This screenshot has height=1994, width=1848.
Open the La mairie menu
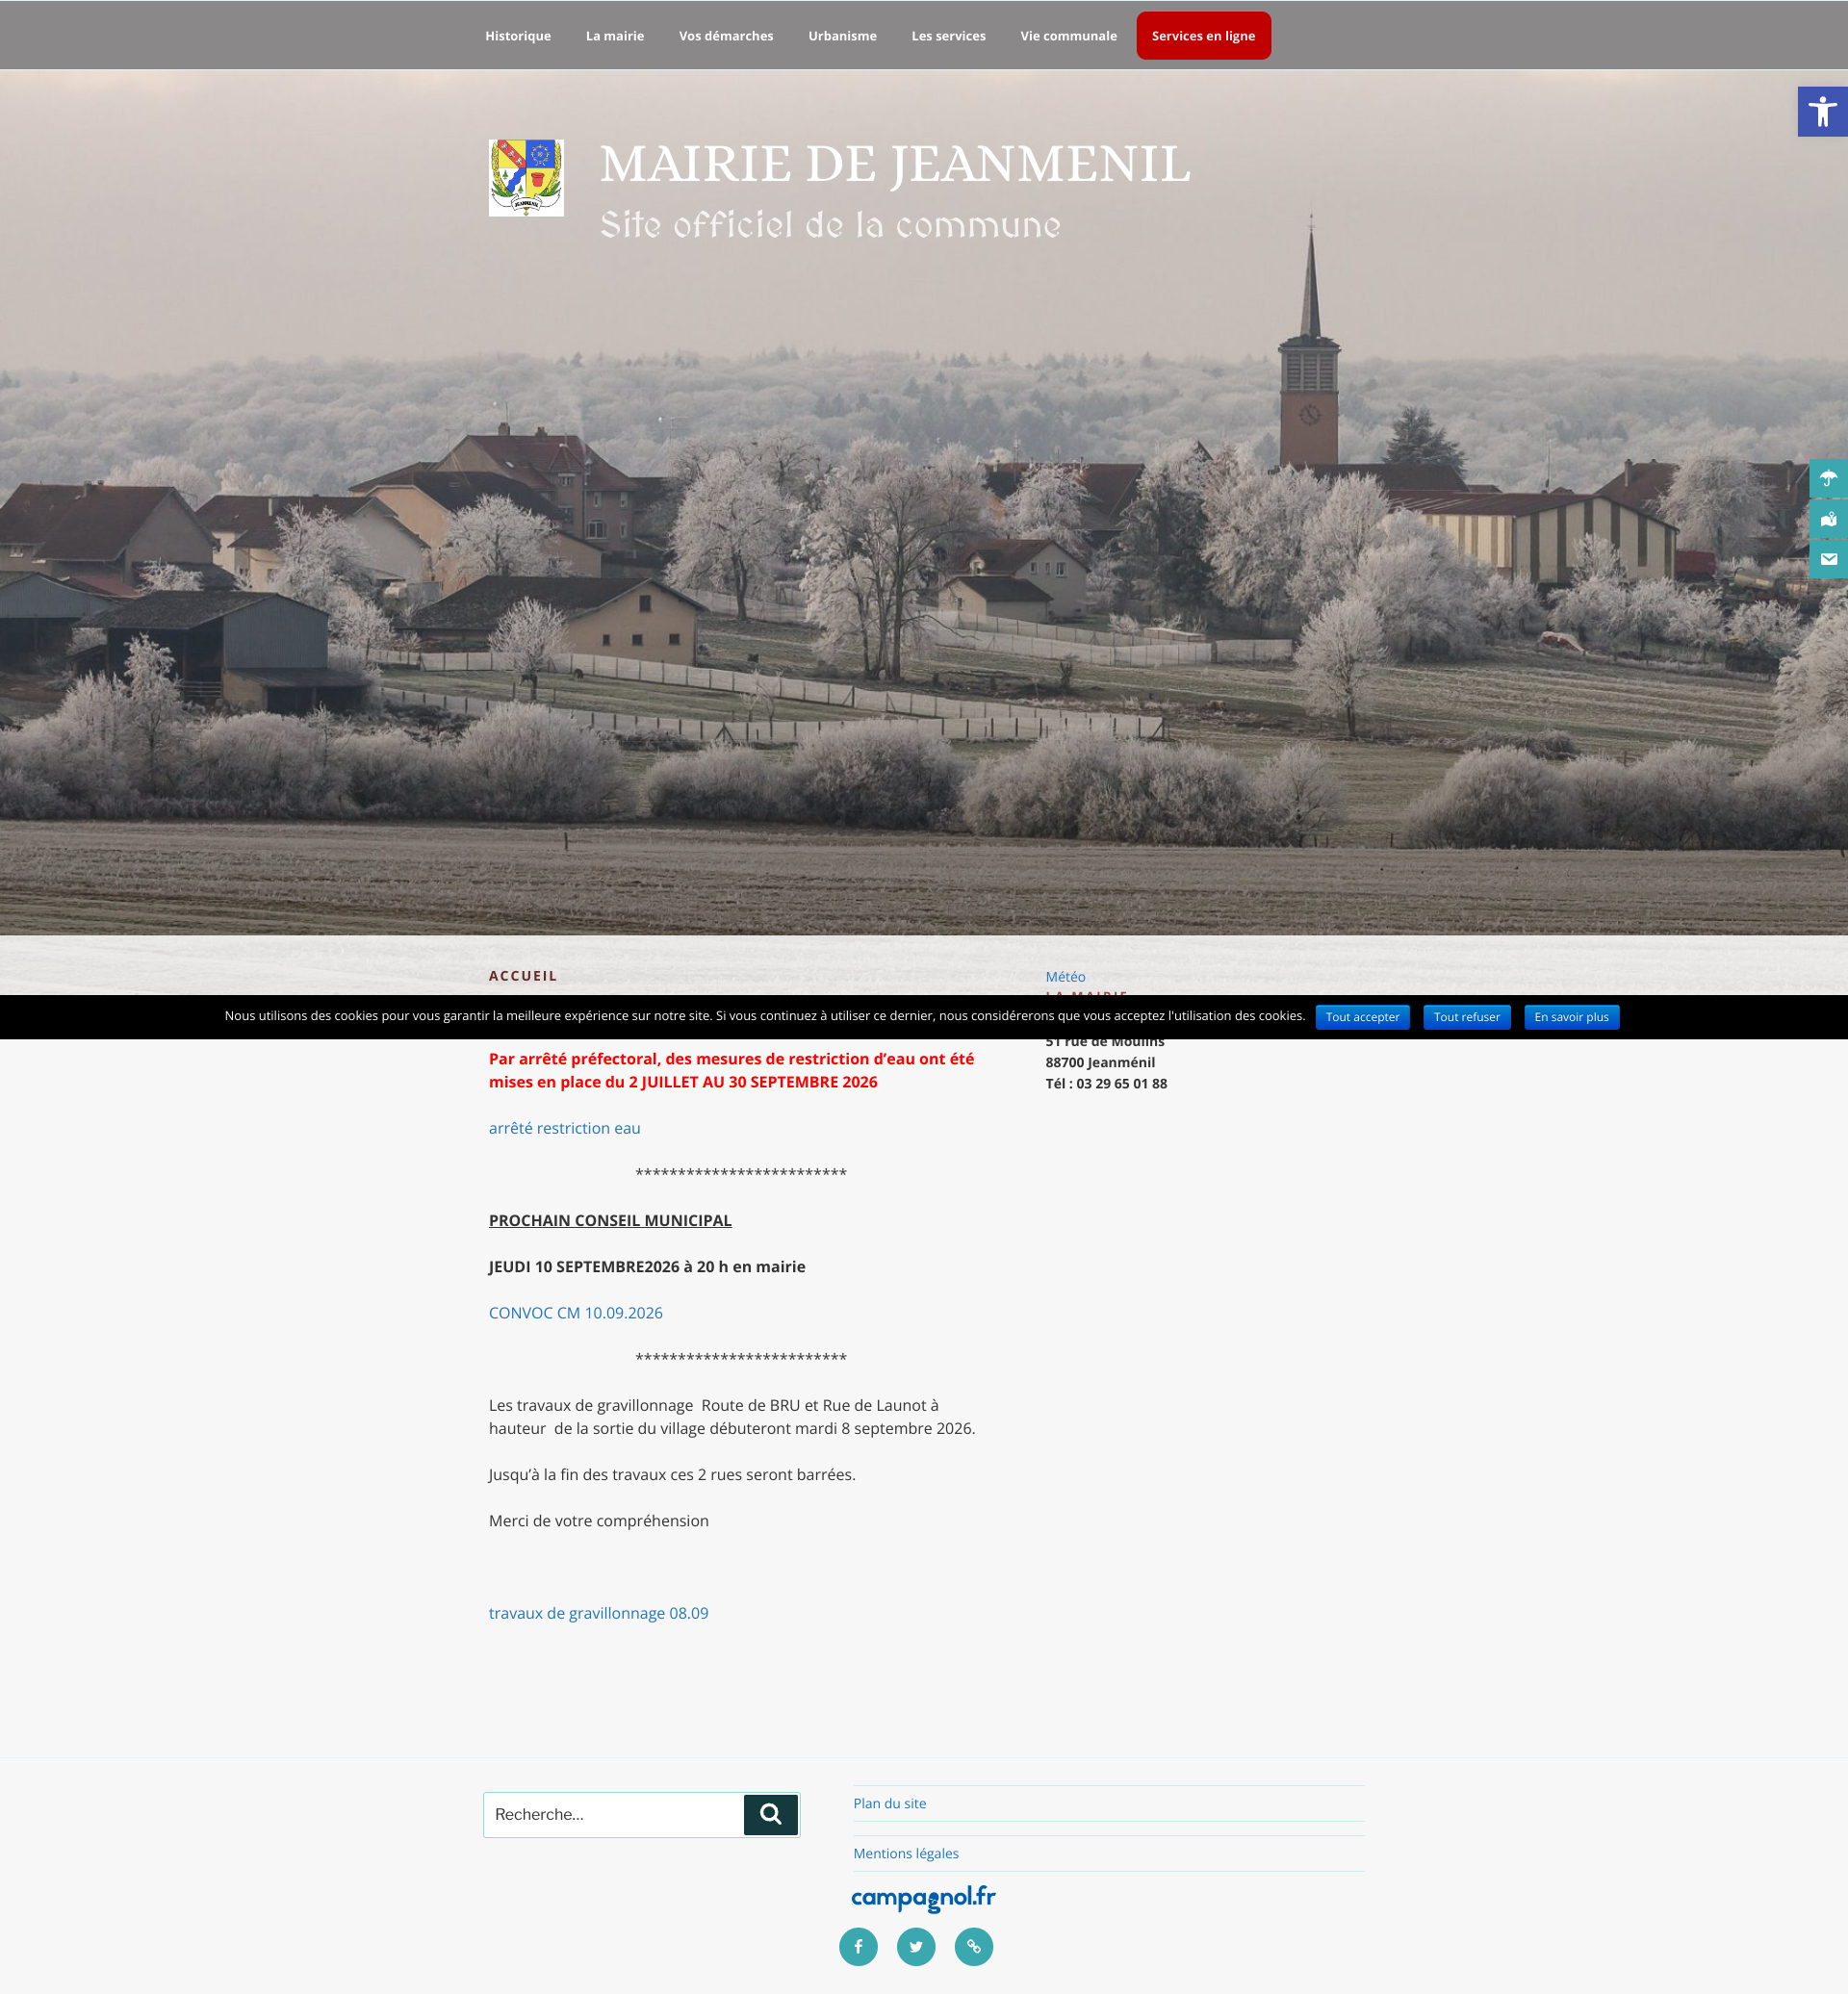pos(615,36)
